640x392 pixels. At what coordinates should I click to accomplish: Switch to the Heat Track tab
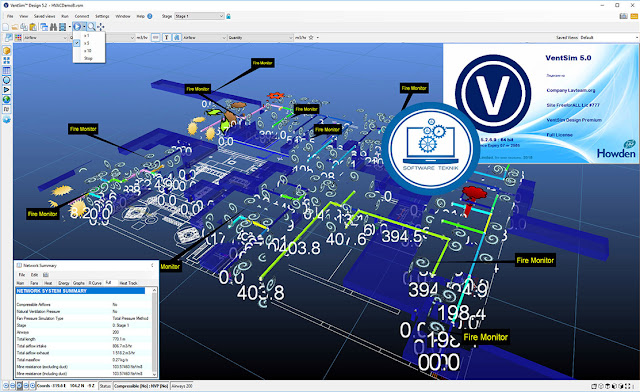[128, 283]
